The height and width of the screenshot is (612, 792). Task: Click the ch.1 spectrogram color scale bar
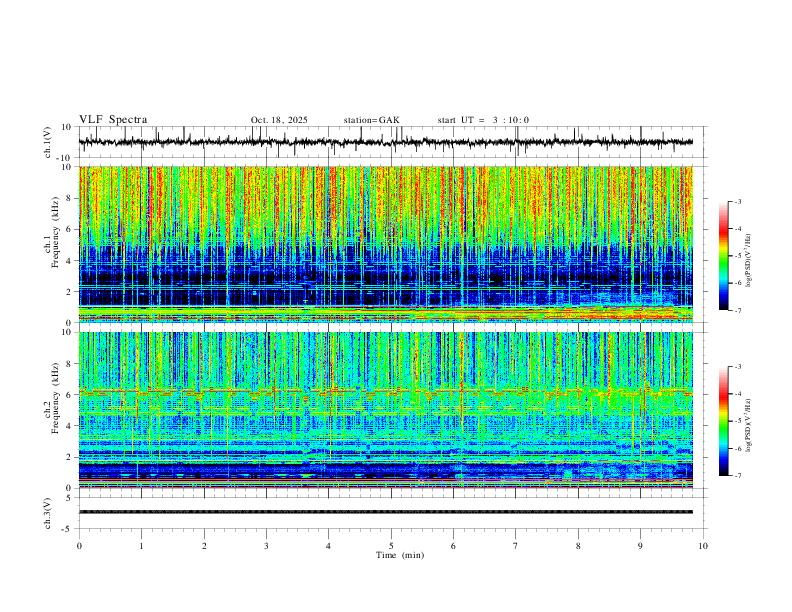tap(723, 256)
